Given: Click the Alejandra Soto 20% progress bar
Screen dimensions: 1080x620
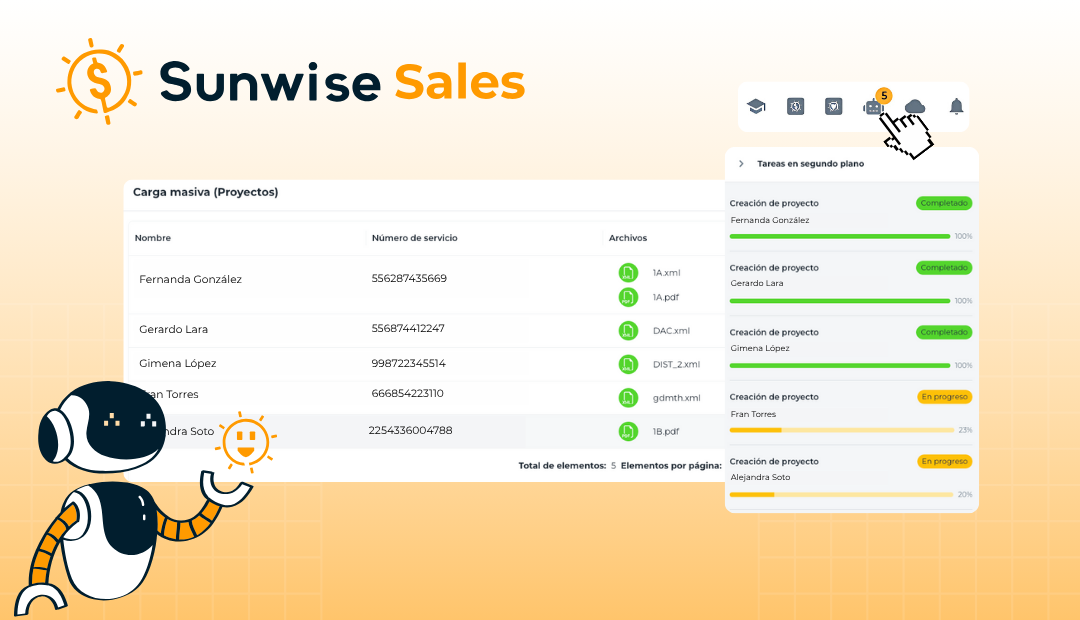Looking at the screenshot, I should [x=842, y=495].
